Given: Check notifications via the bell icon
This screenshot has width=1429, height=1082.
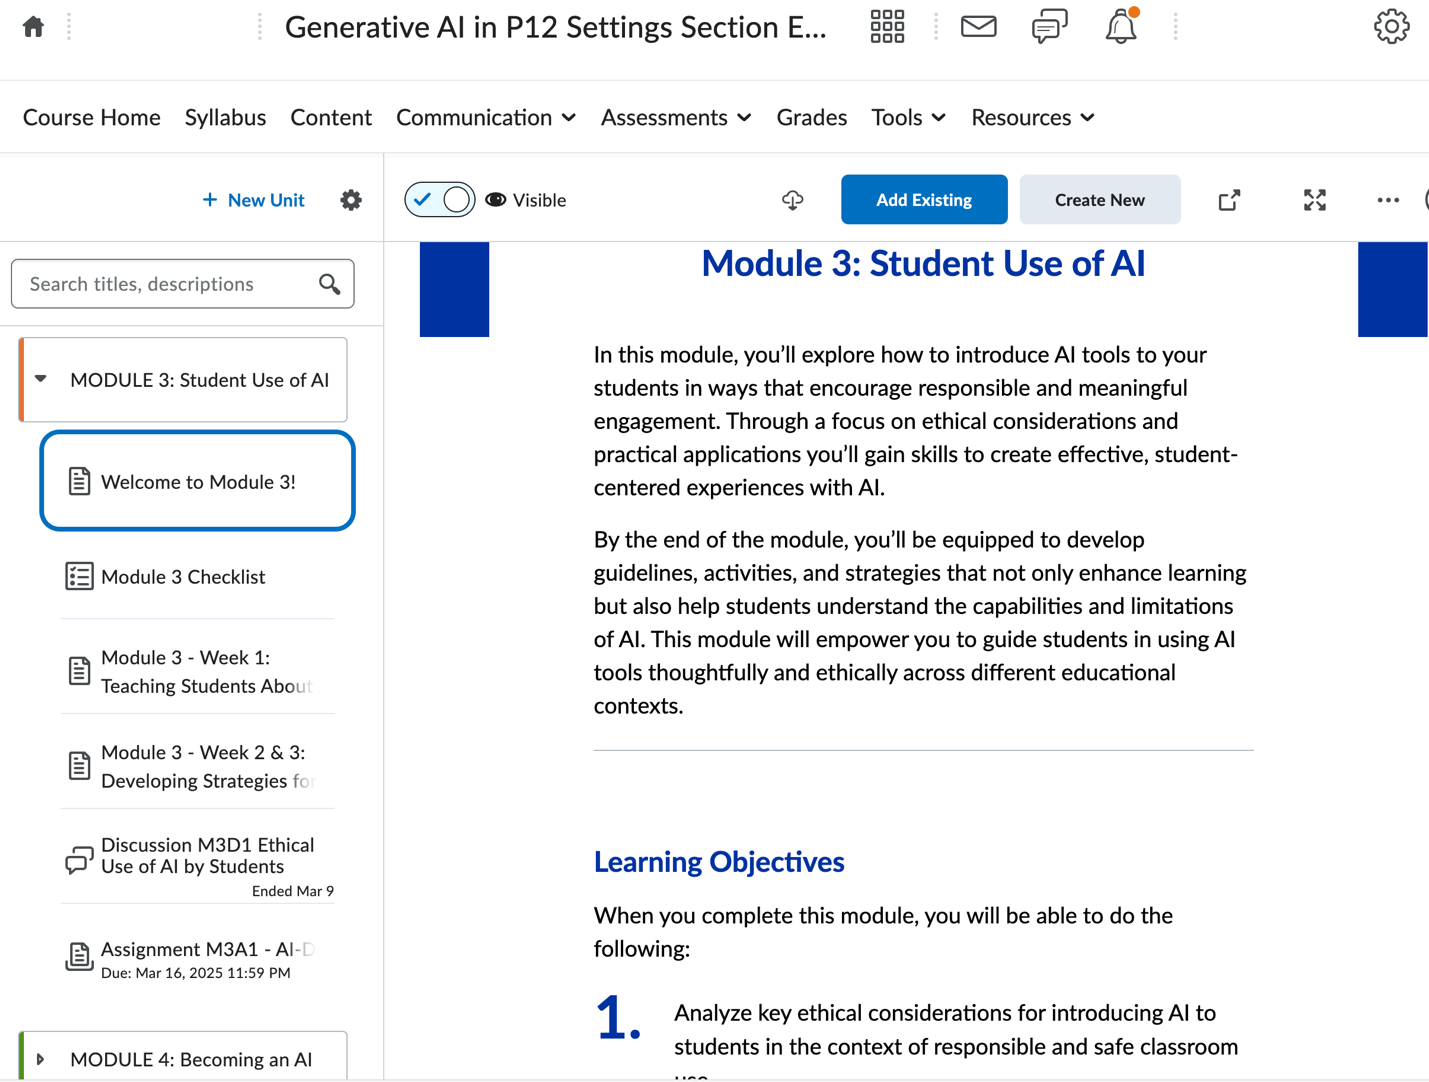Looking at the screenshot, I should point(1120,27).
